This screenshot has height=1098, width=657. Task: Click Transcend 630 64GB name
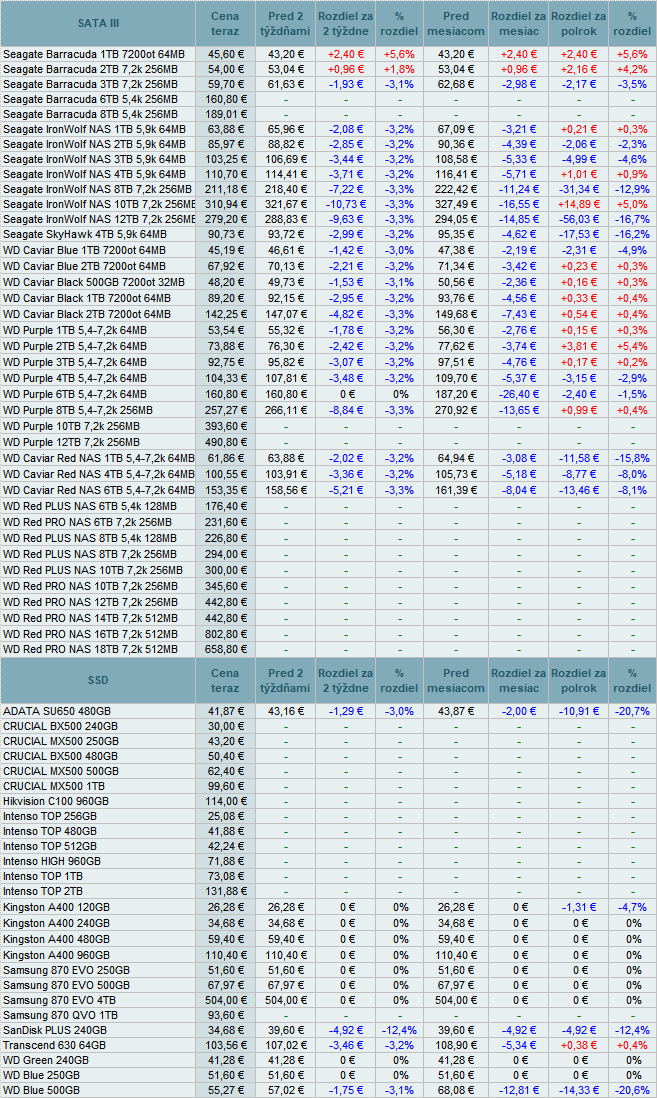tap(54, 1045)
